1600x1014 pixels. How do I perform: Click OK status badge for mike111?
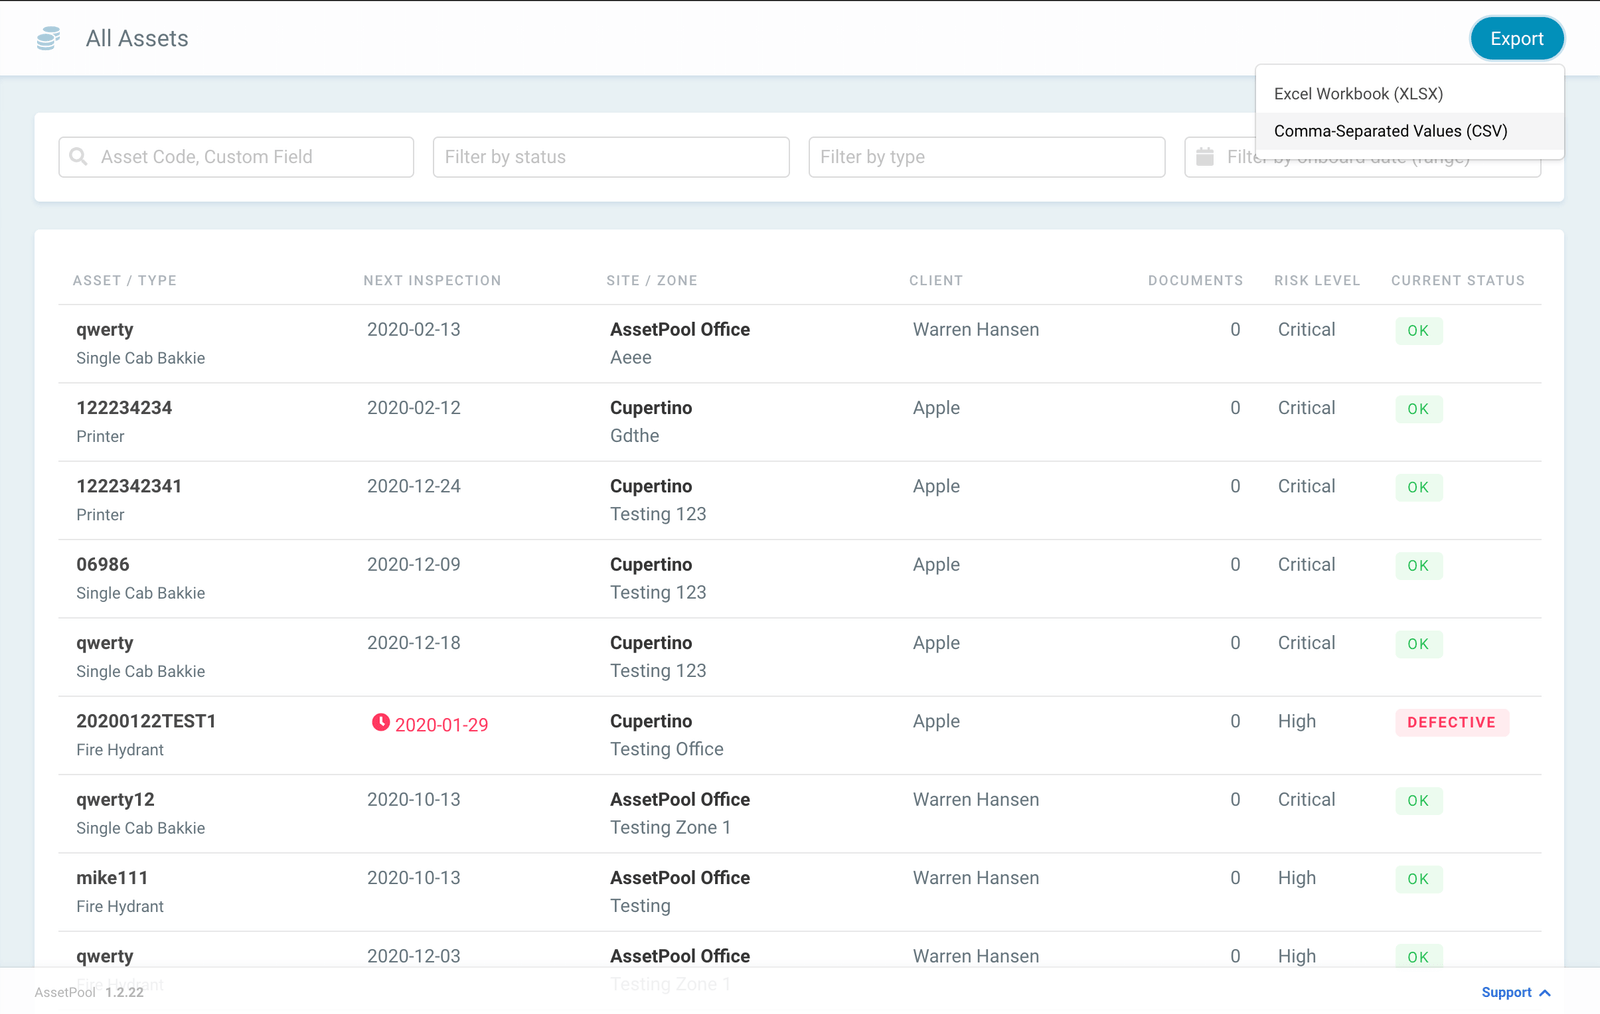tap(1419, 879)
